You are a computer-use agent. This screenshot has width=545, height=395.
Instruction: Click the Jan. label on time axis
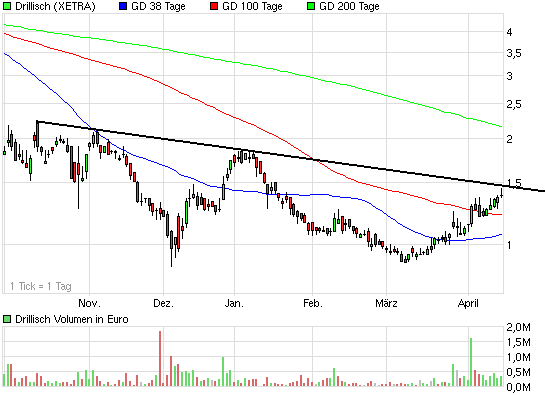[234, 303]
